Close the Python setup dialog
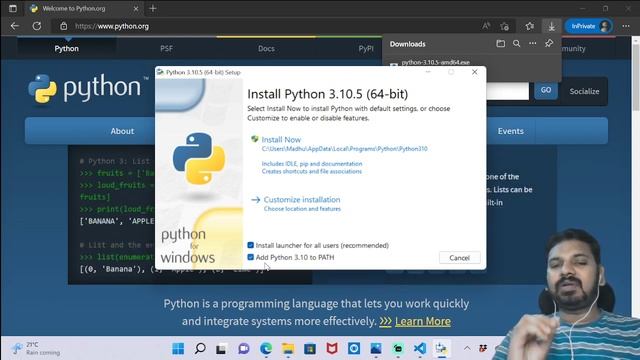Screen dimensions: 640x360 (474, 72)
